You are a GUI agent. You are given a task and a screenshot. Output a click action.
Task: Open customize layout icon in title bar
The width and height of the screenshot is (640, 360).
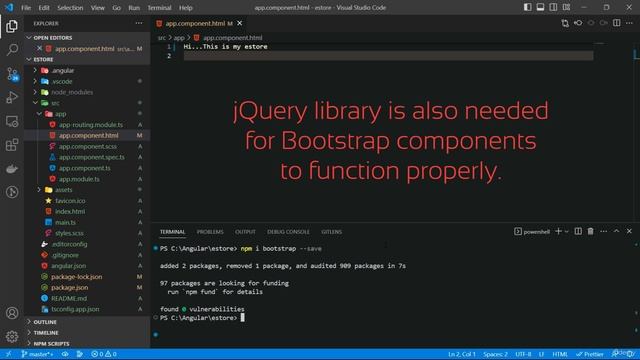click(x=566, y=7)
